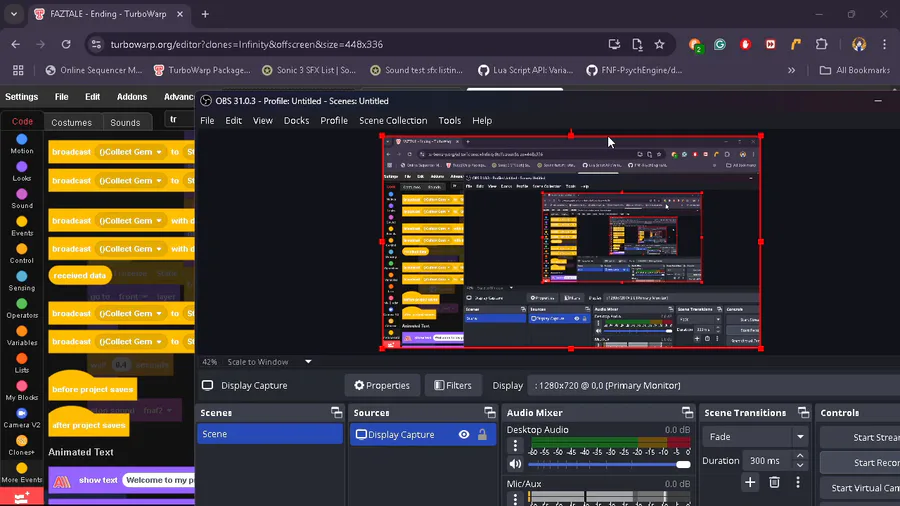The image size is (900, 506).
Task: Open OBS Help menu
Action: (482, 120)
